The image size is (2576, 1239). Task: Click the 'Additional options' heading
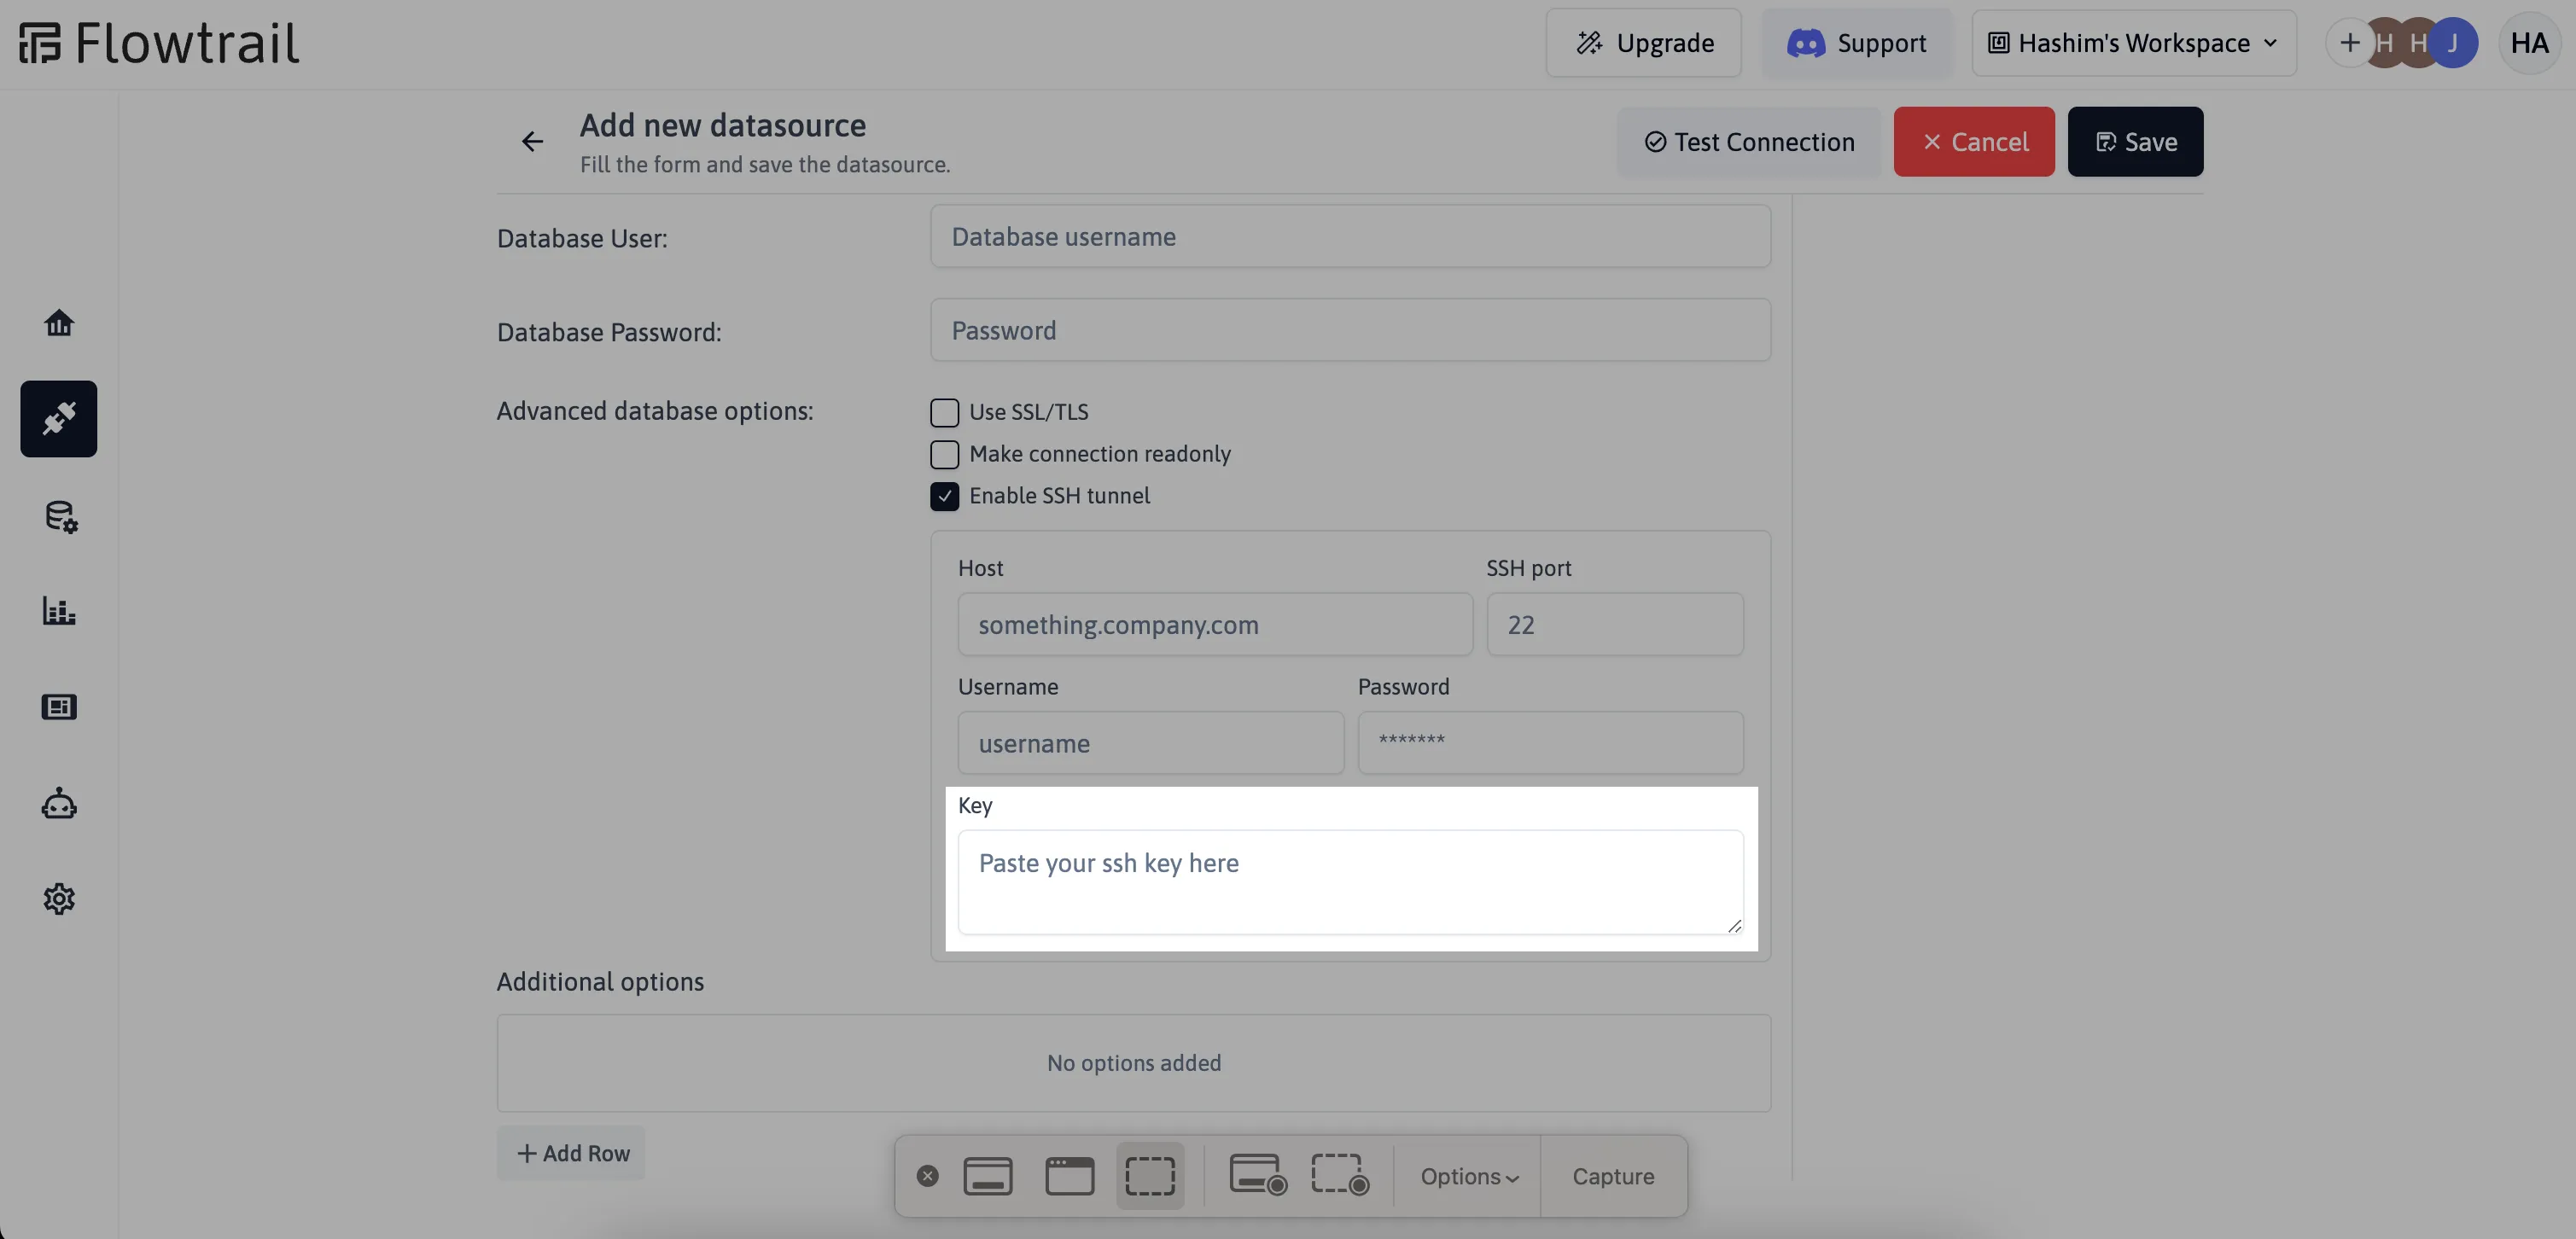coord(600,981)
